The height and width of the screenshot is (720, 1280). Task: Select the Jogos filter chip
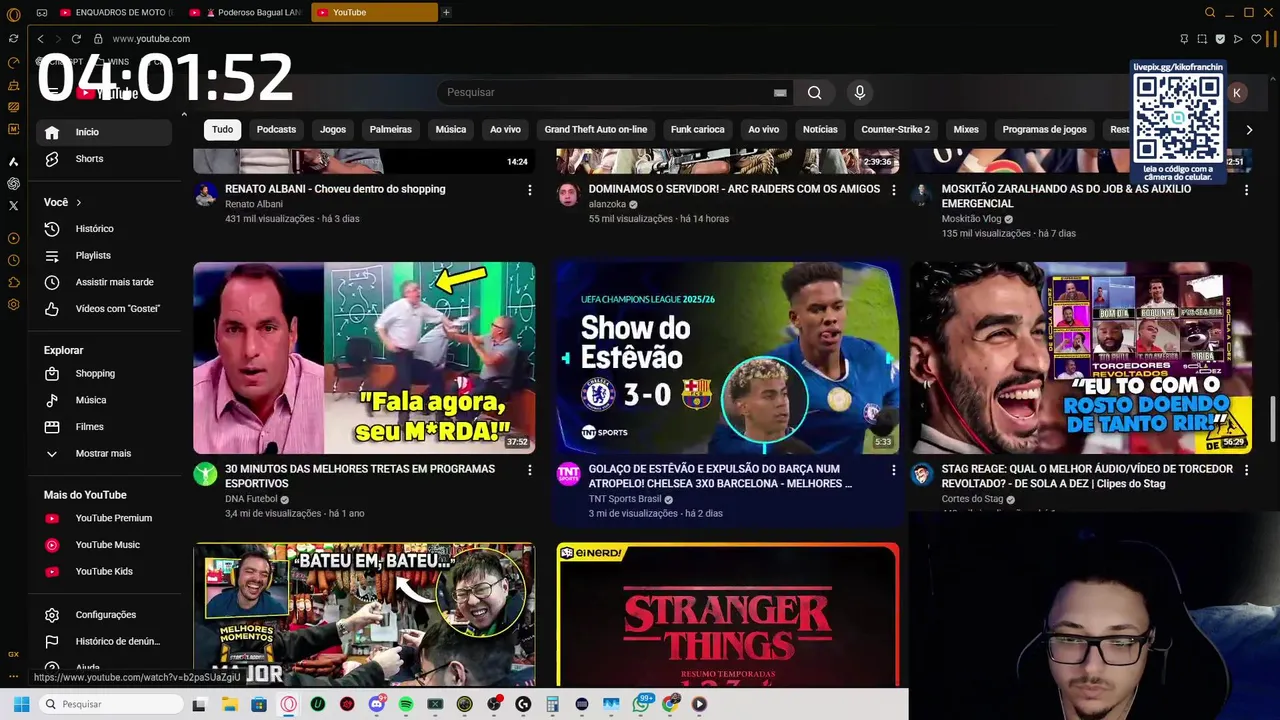point(333,129)
